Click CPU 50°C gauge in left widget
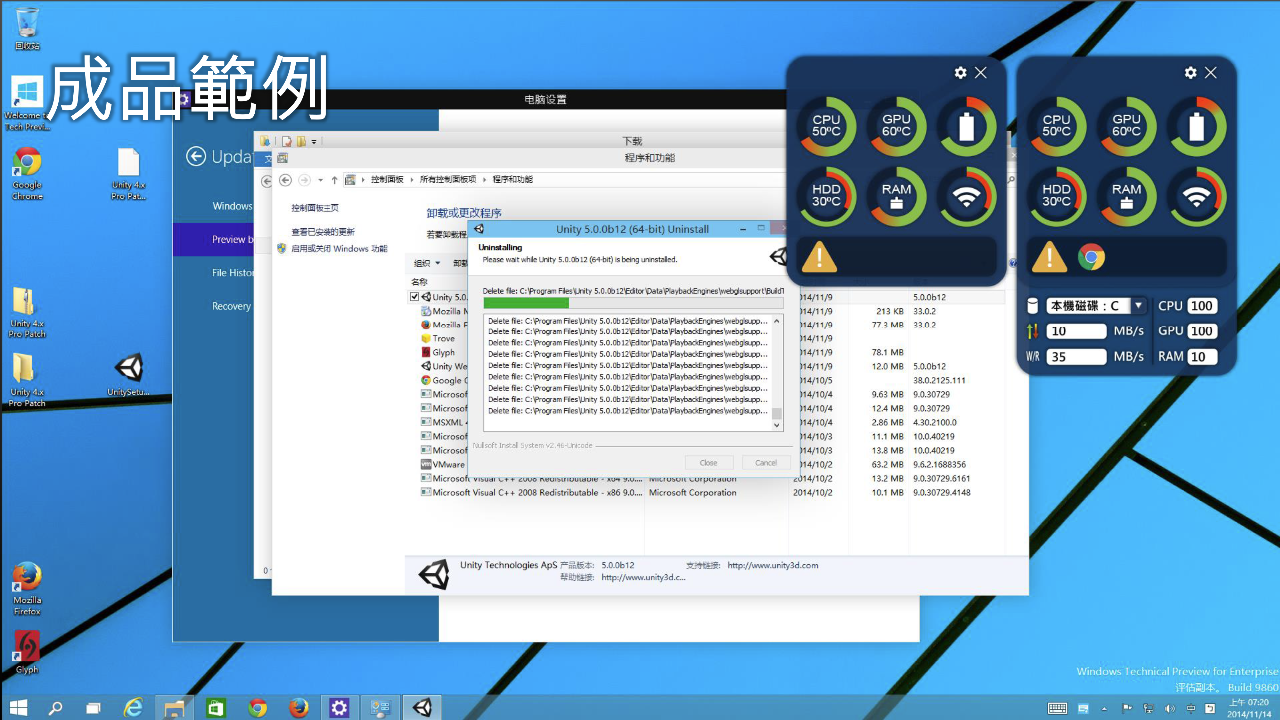The height and width of the screenshot is (720, 1280). pyautogui.click(x=827, y=126)
